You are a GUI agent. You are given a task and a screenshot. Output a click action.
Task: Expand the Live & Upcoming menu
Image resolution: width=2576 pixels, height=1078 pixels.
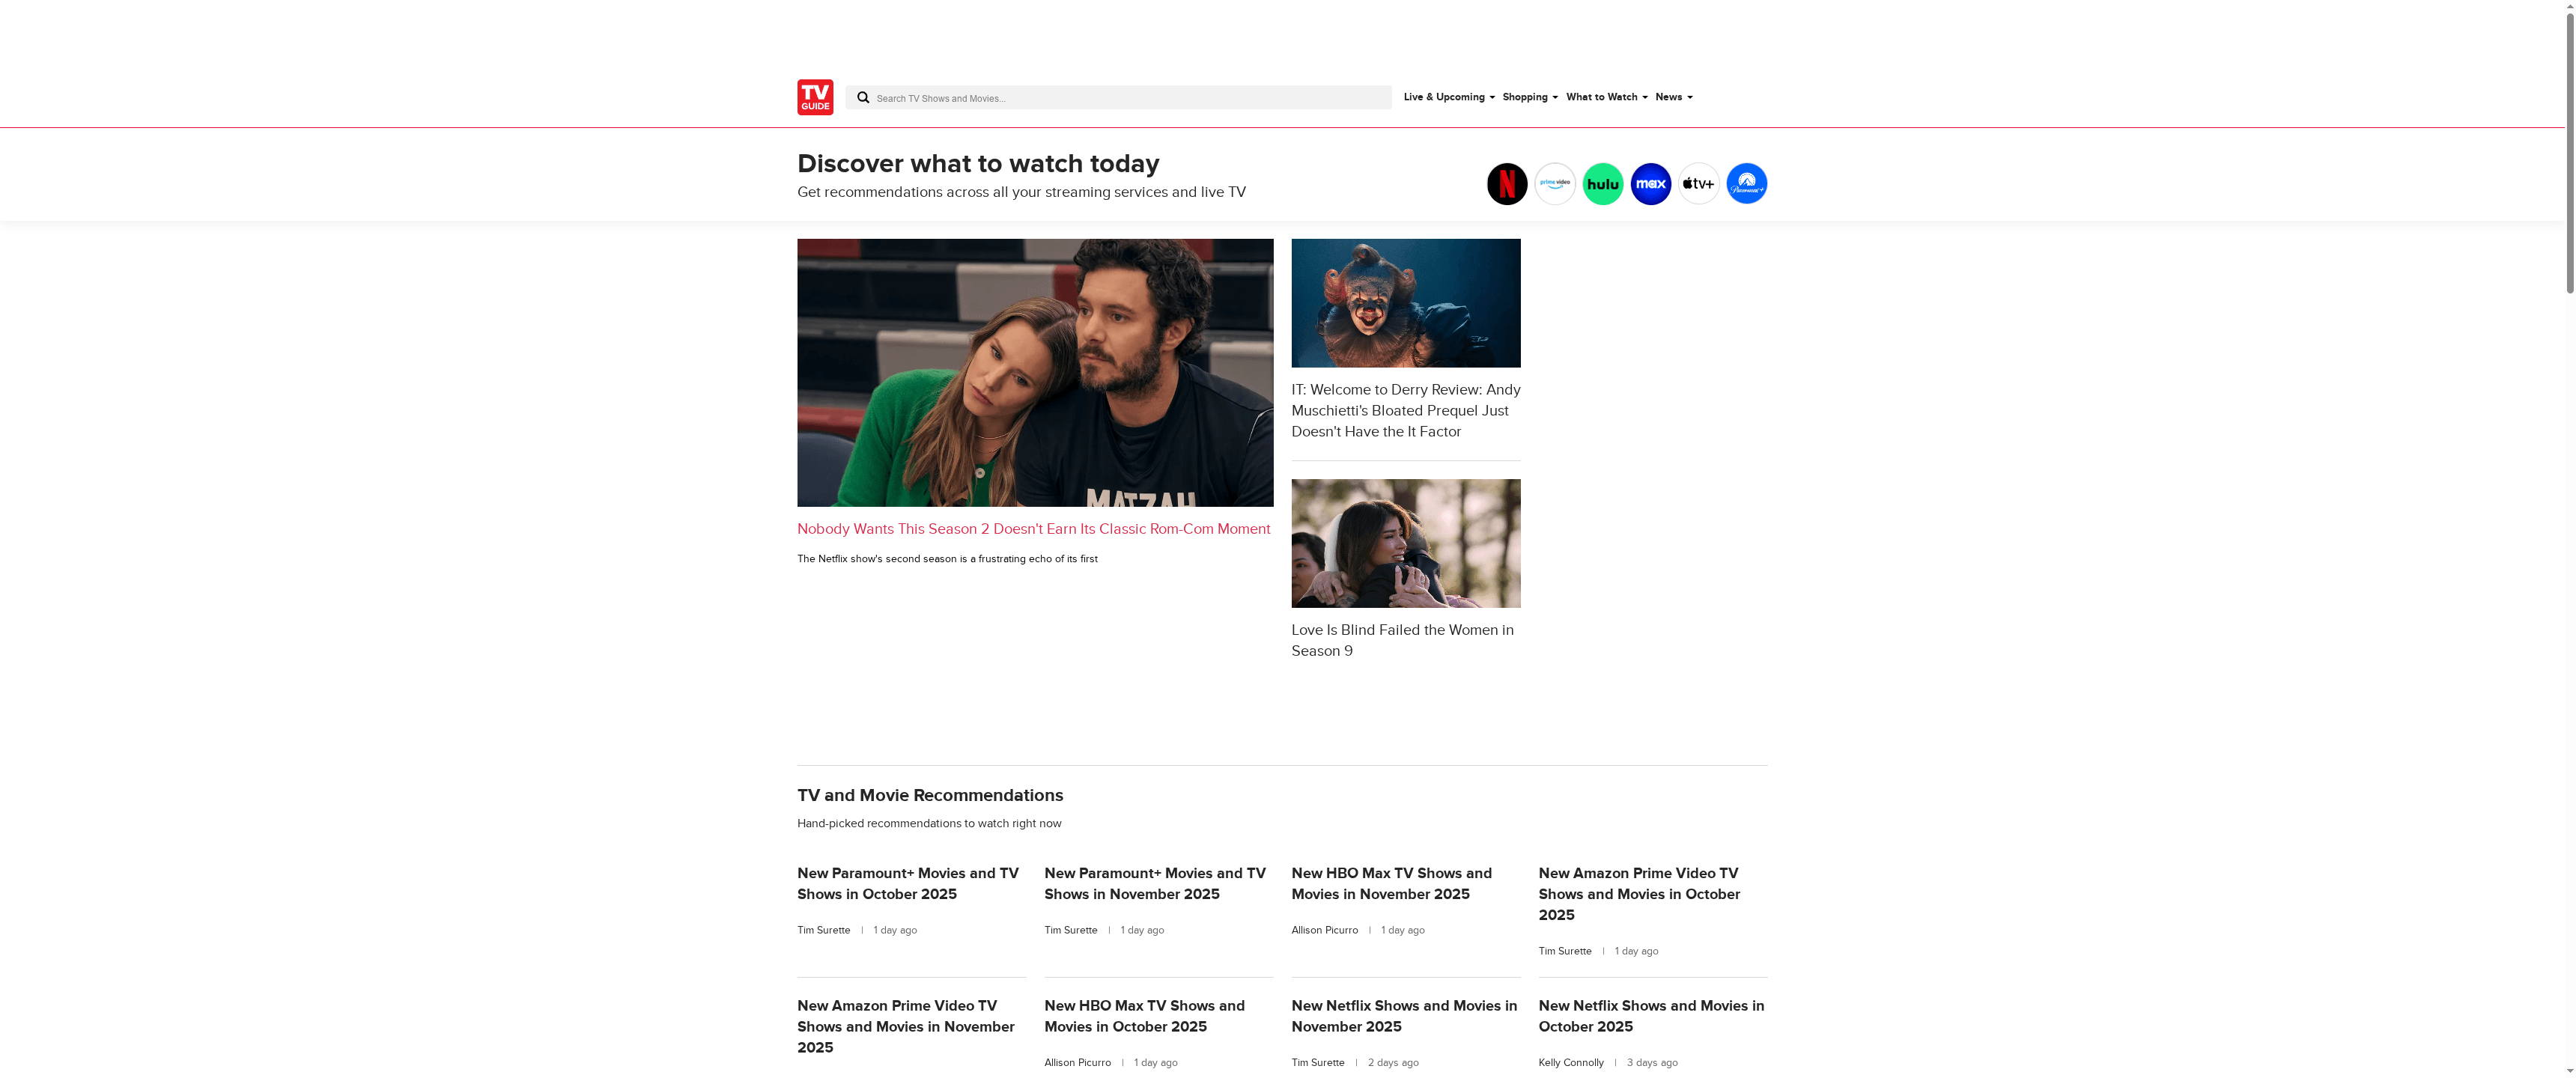1449,97
